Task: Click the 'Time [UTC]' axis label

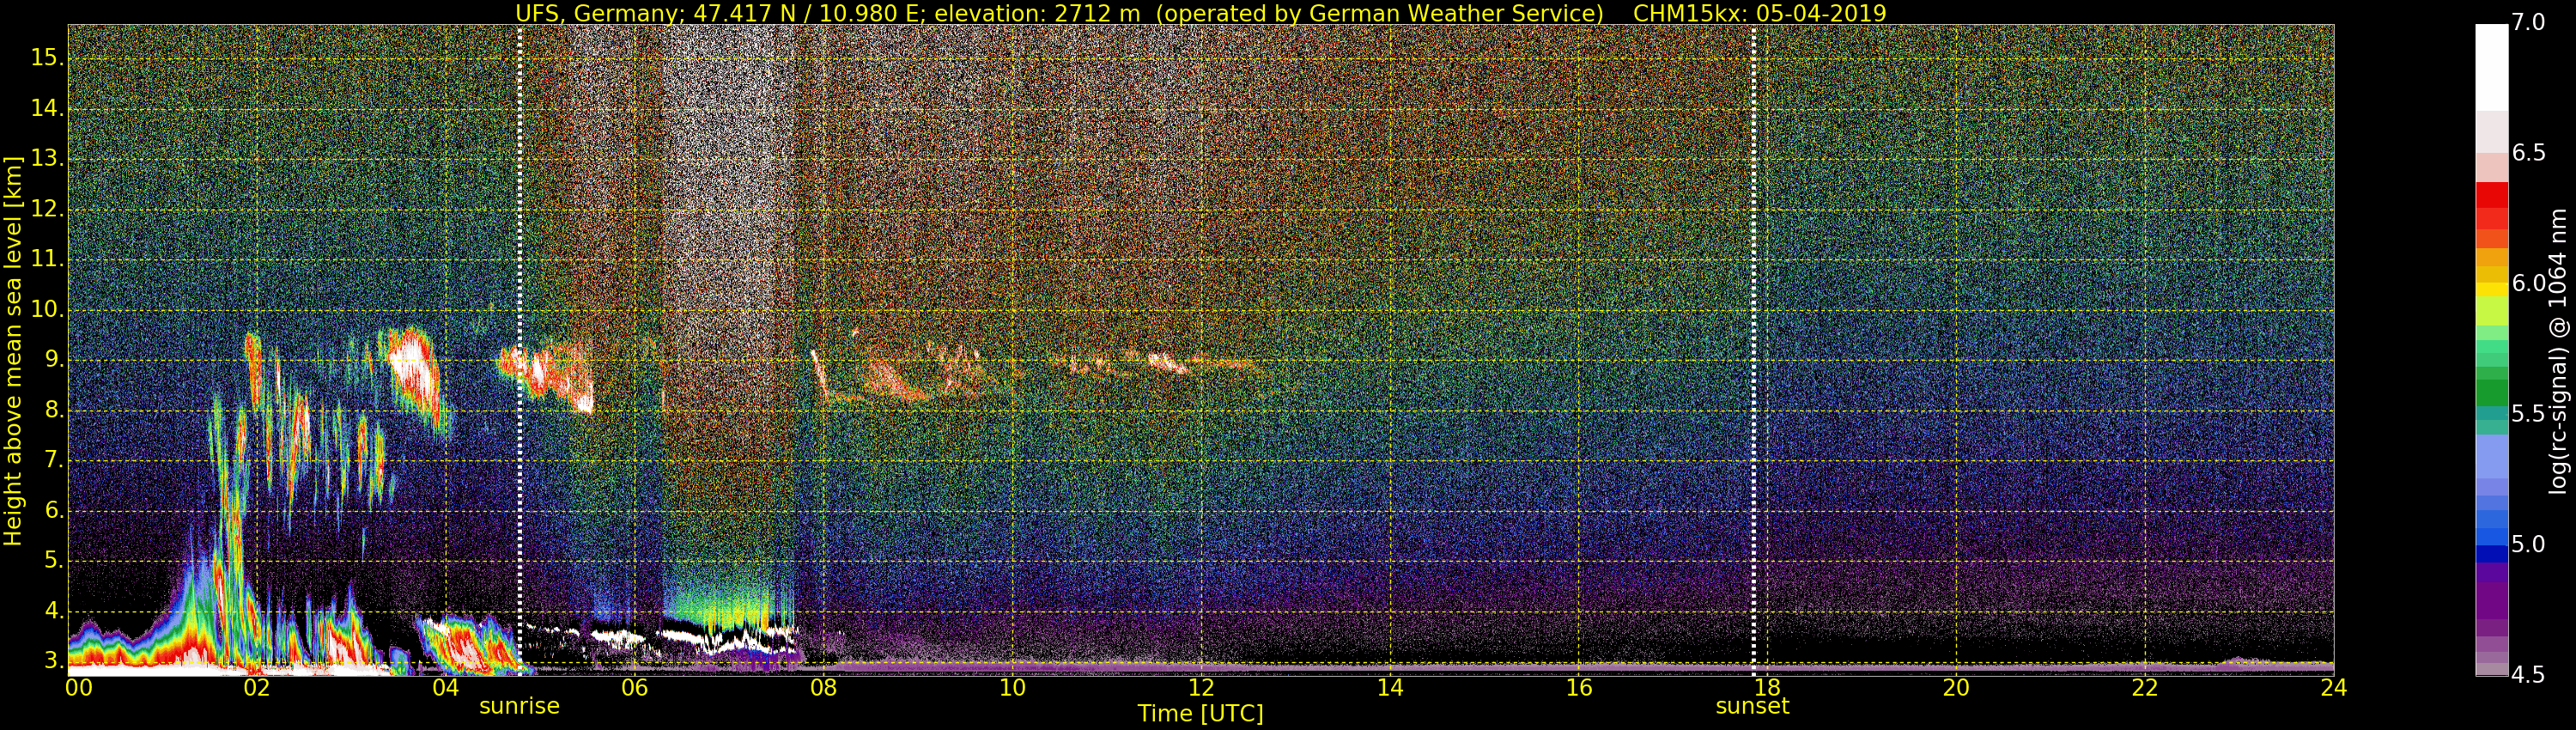Action: tap(1200, 714)
